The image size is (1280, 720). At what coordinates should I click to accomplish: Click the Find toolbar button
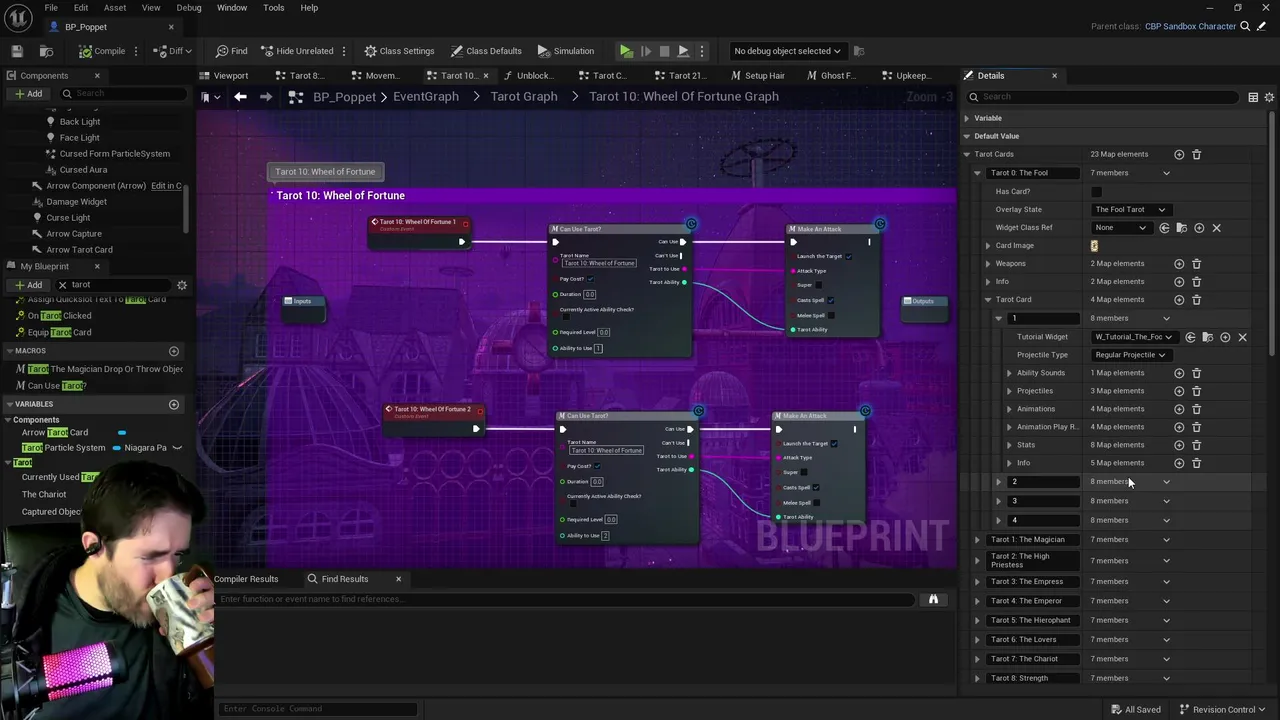pyautogui.click(x=232, y=51)
